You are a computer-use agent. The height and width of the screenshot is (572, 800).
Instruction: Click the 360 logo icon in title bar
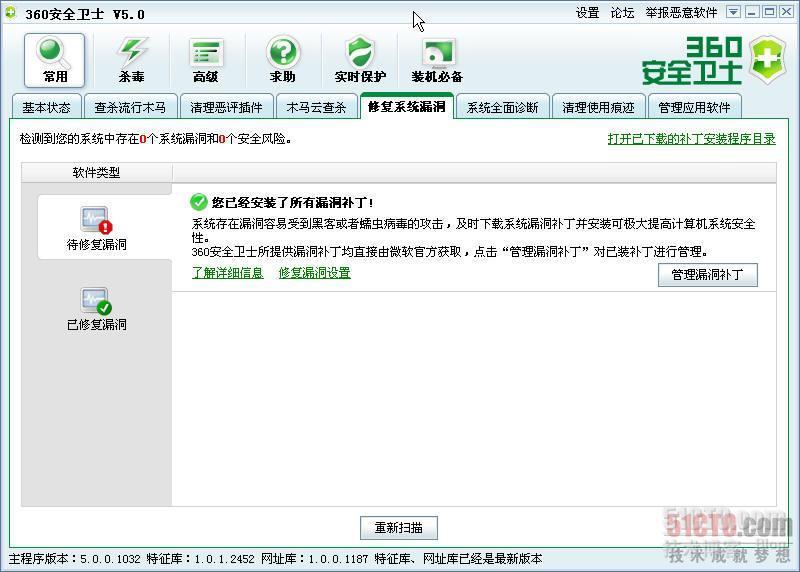11,13
